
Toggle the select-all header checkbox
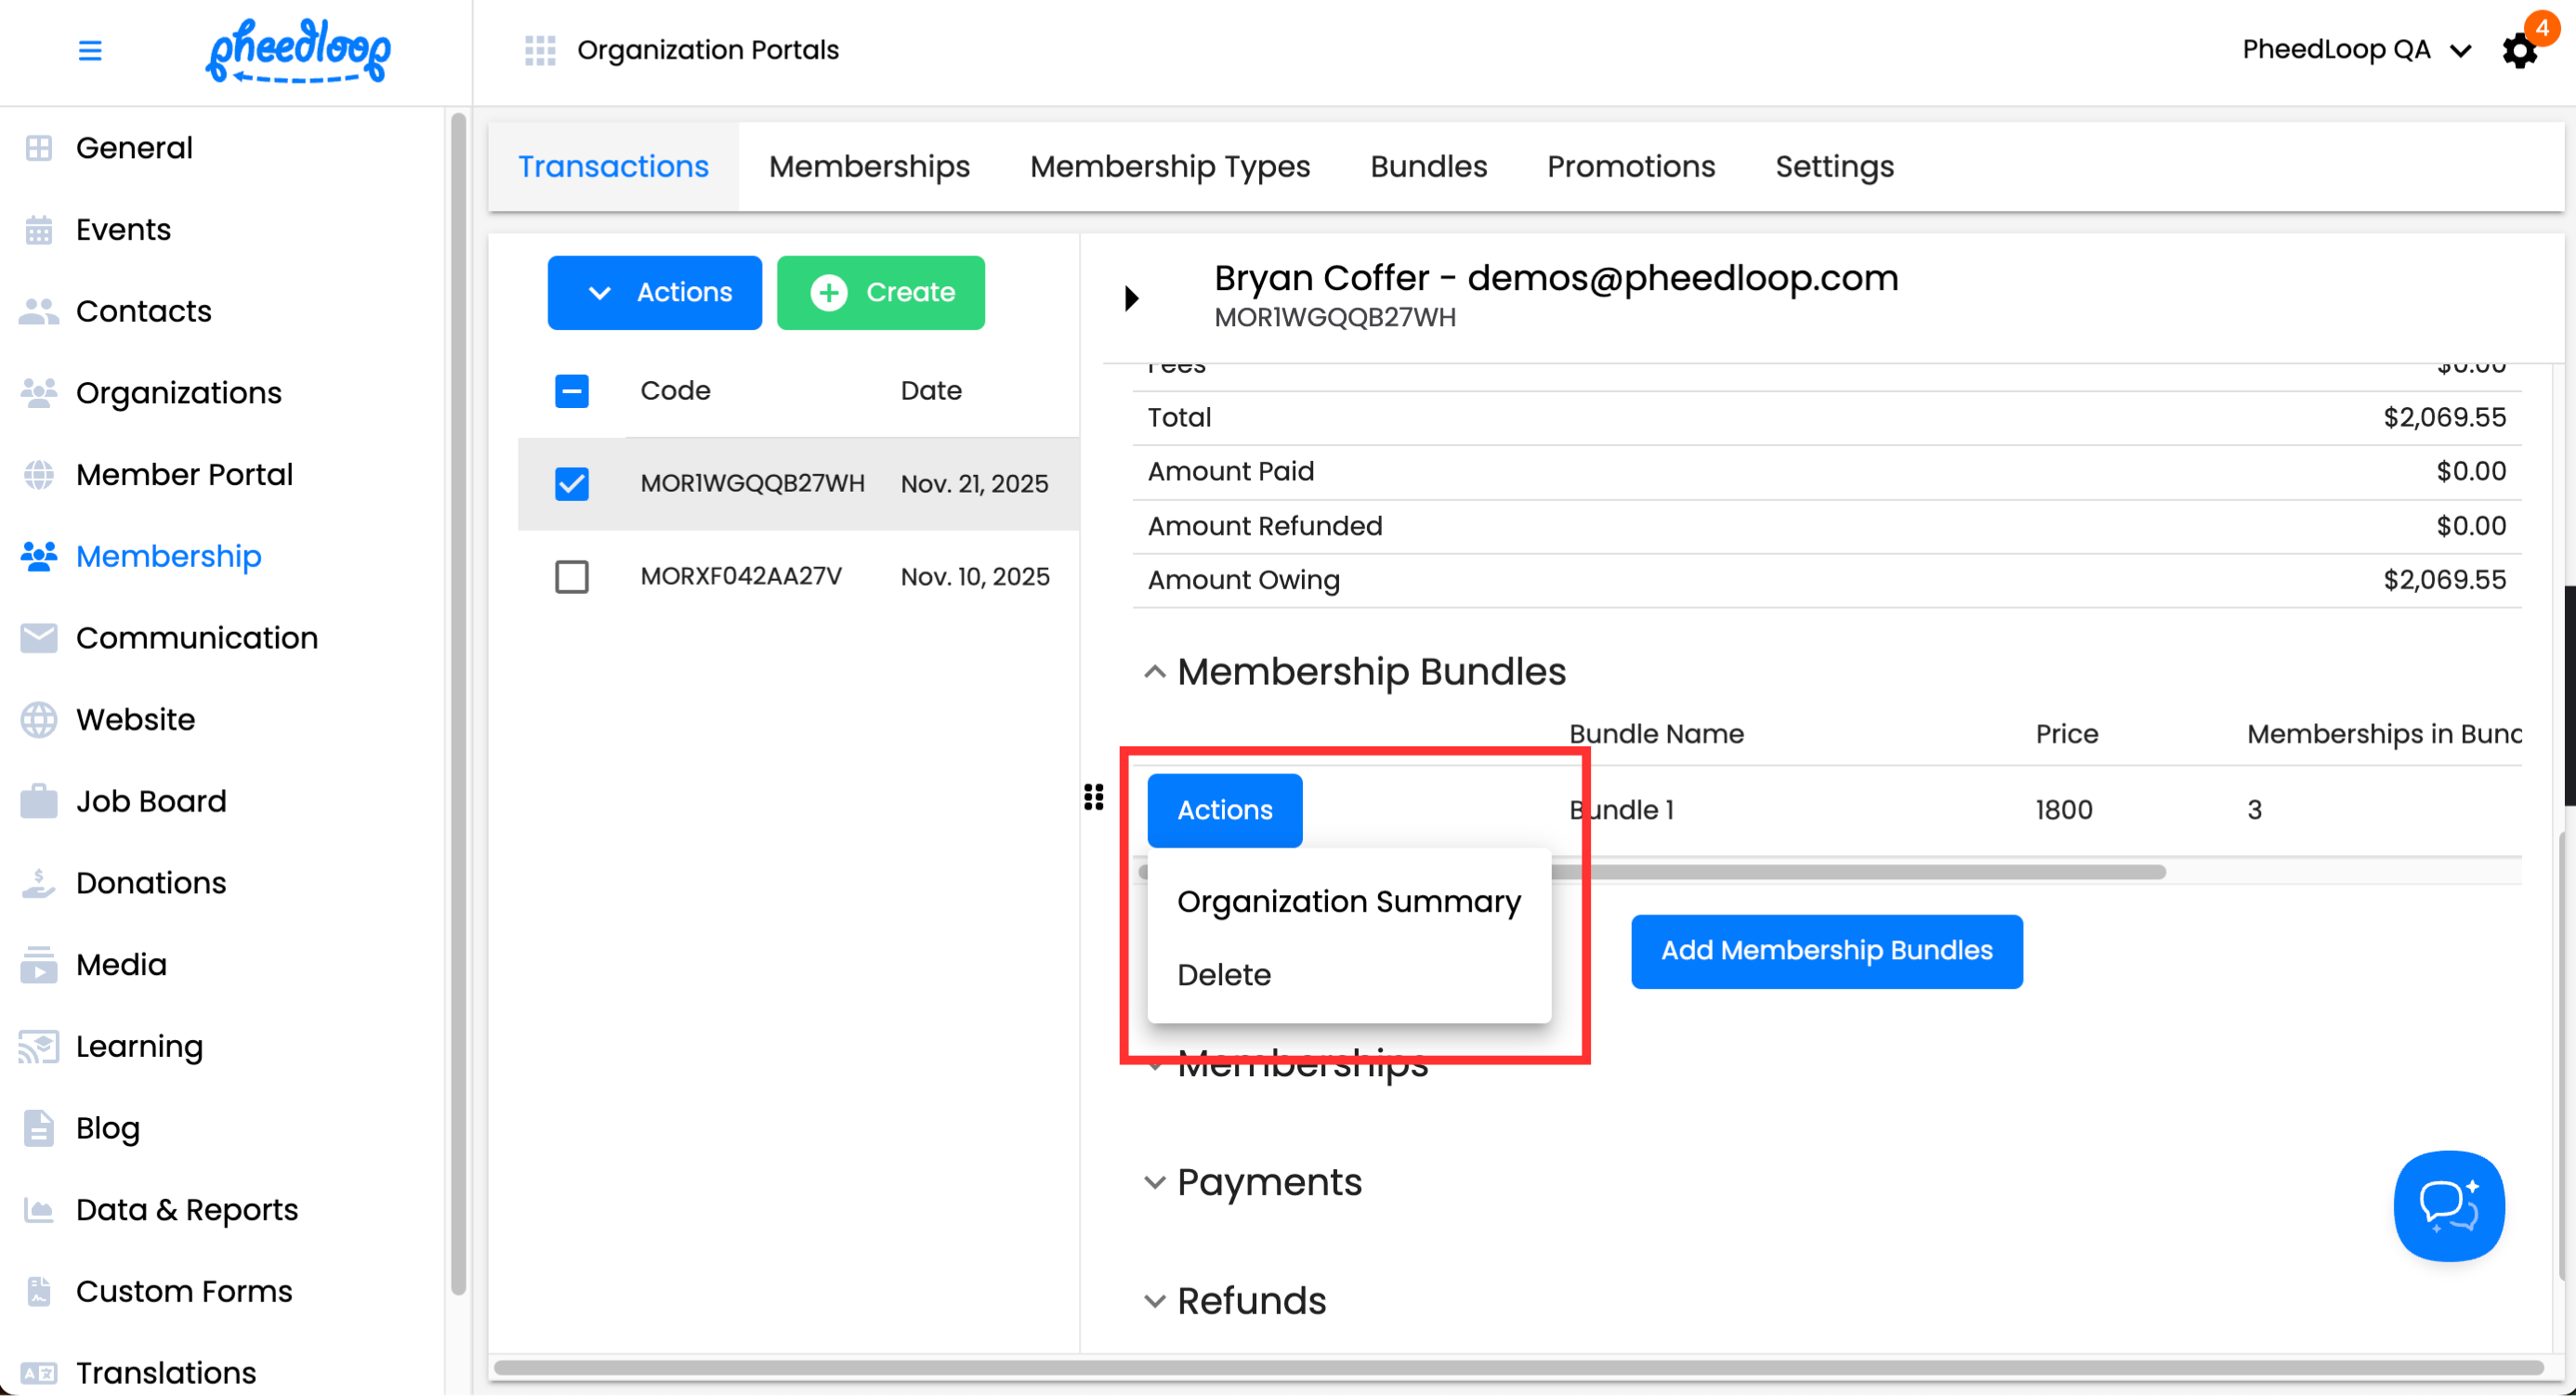click(x=572, y=391)
